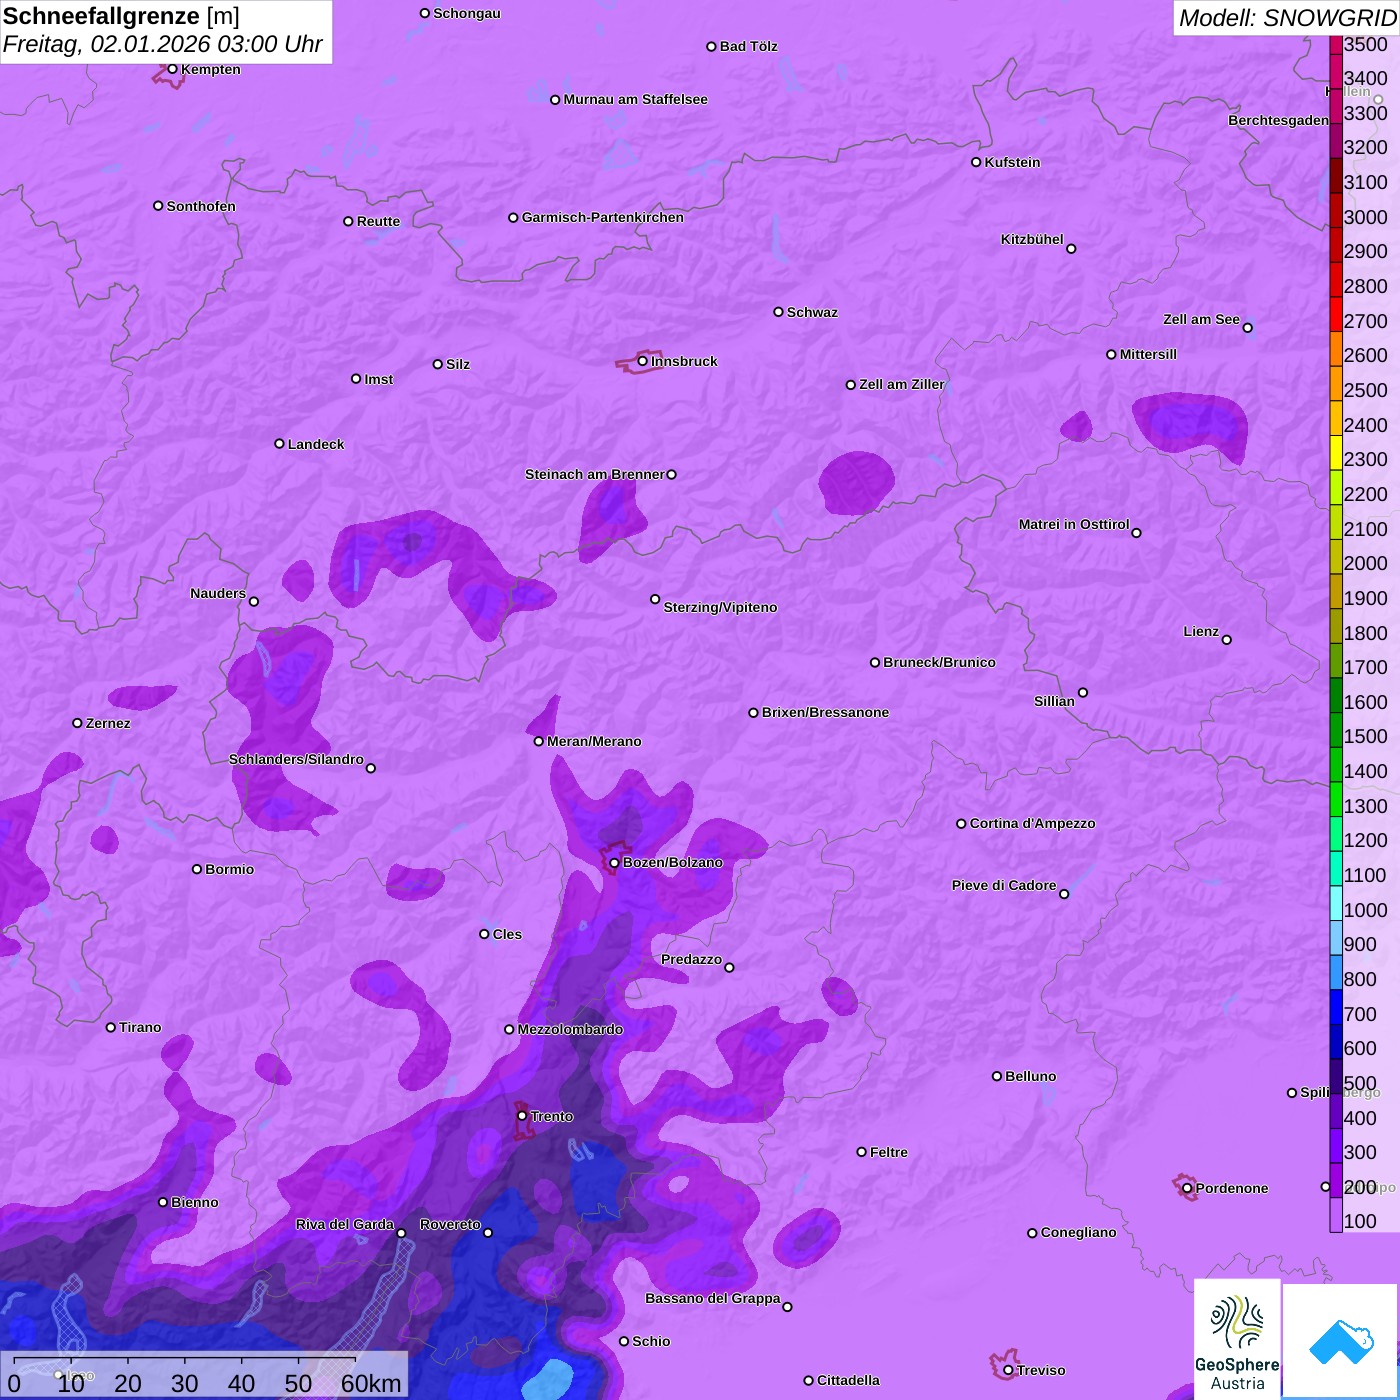Click the Sonthofen label

(x=201, y=206)
